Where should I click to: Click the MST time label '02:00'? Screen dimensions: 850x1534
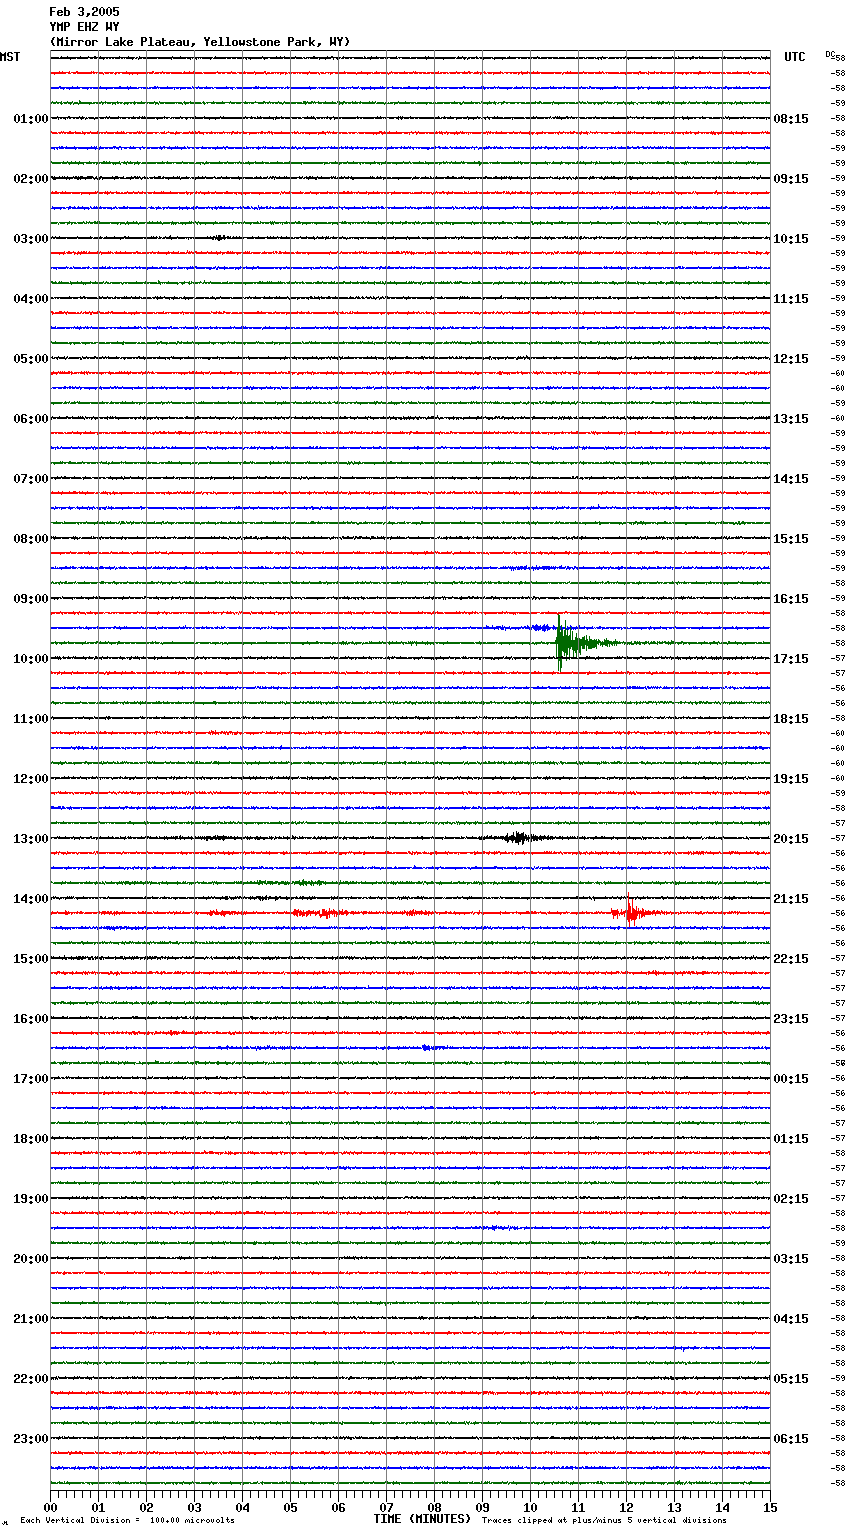pos(31,179)
